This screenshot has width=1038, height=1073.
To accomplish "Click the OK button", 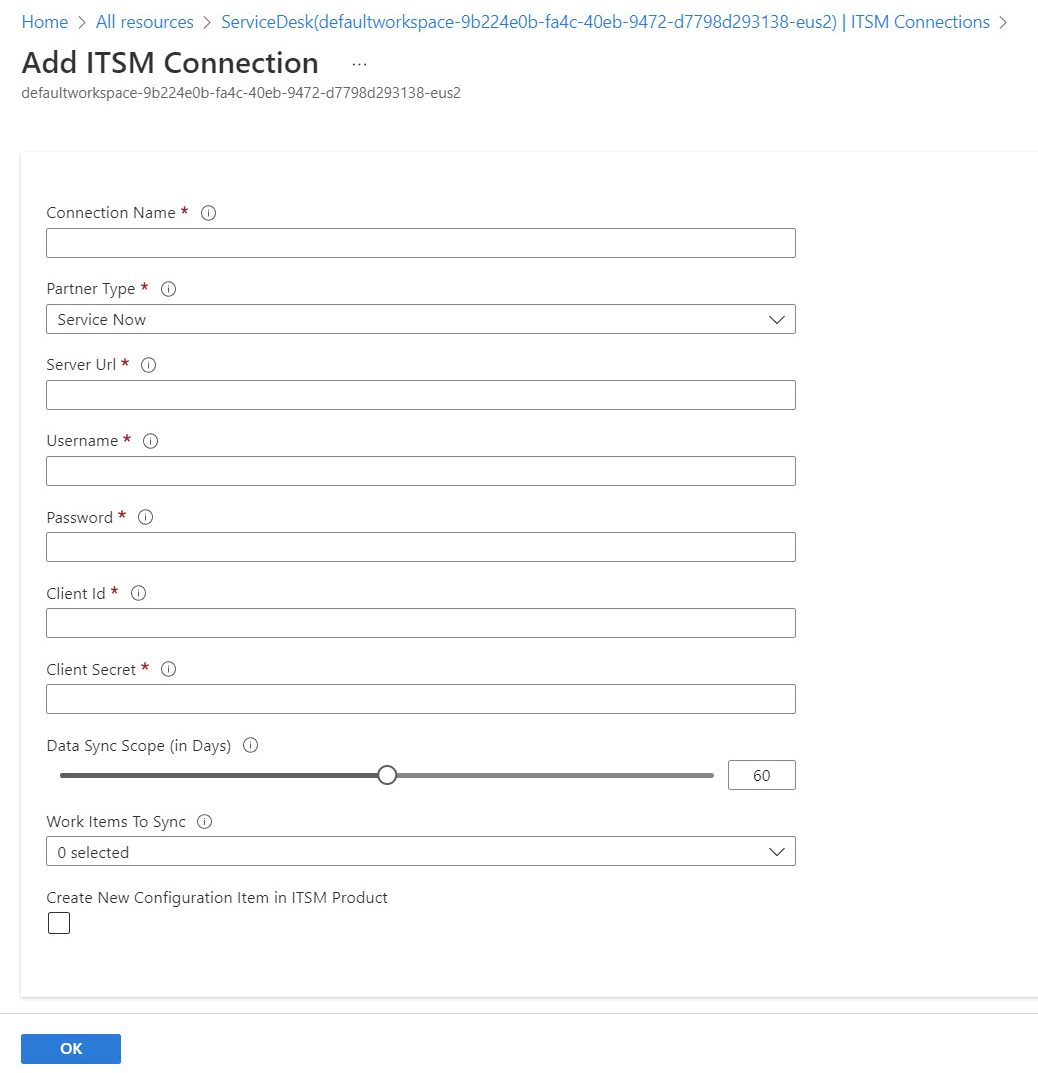I will pyautogui.click(x=71, y=1048).
